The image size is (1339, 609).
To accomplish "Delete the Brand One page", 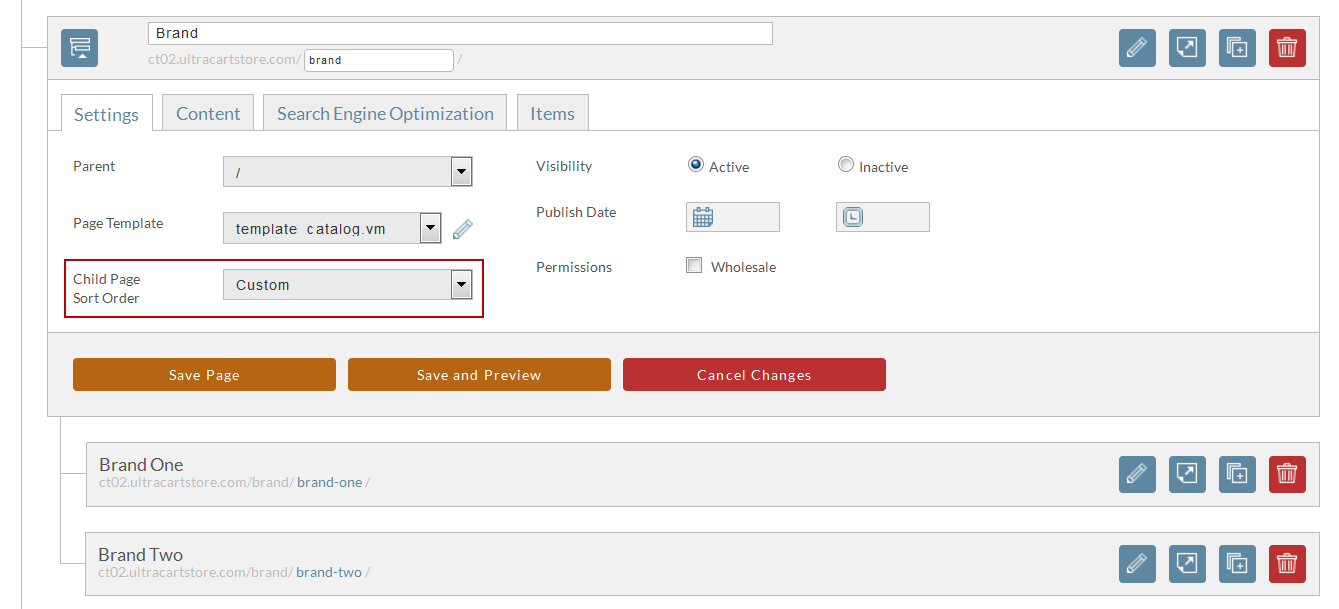I will (x=1287, y=474).
